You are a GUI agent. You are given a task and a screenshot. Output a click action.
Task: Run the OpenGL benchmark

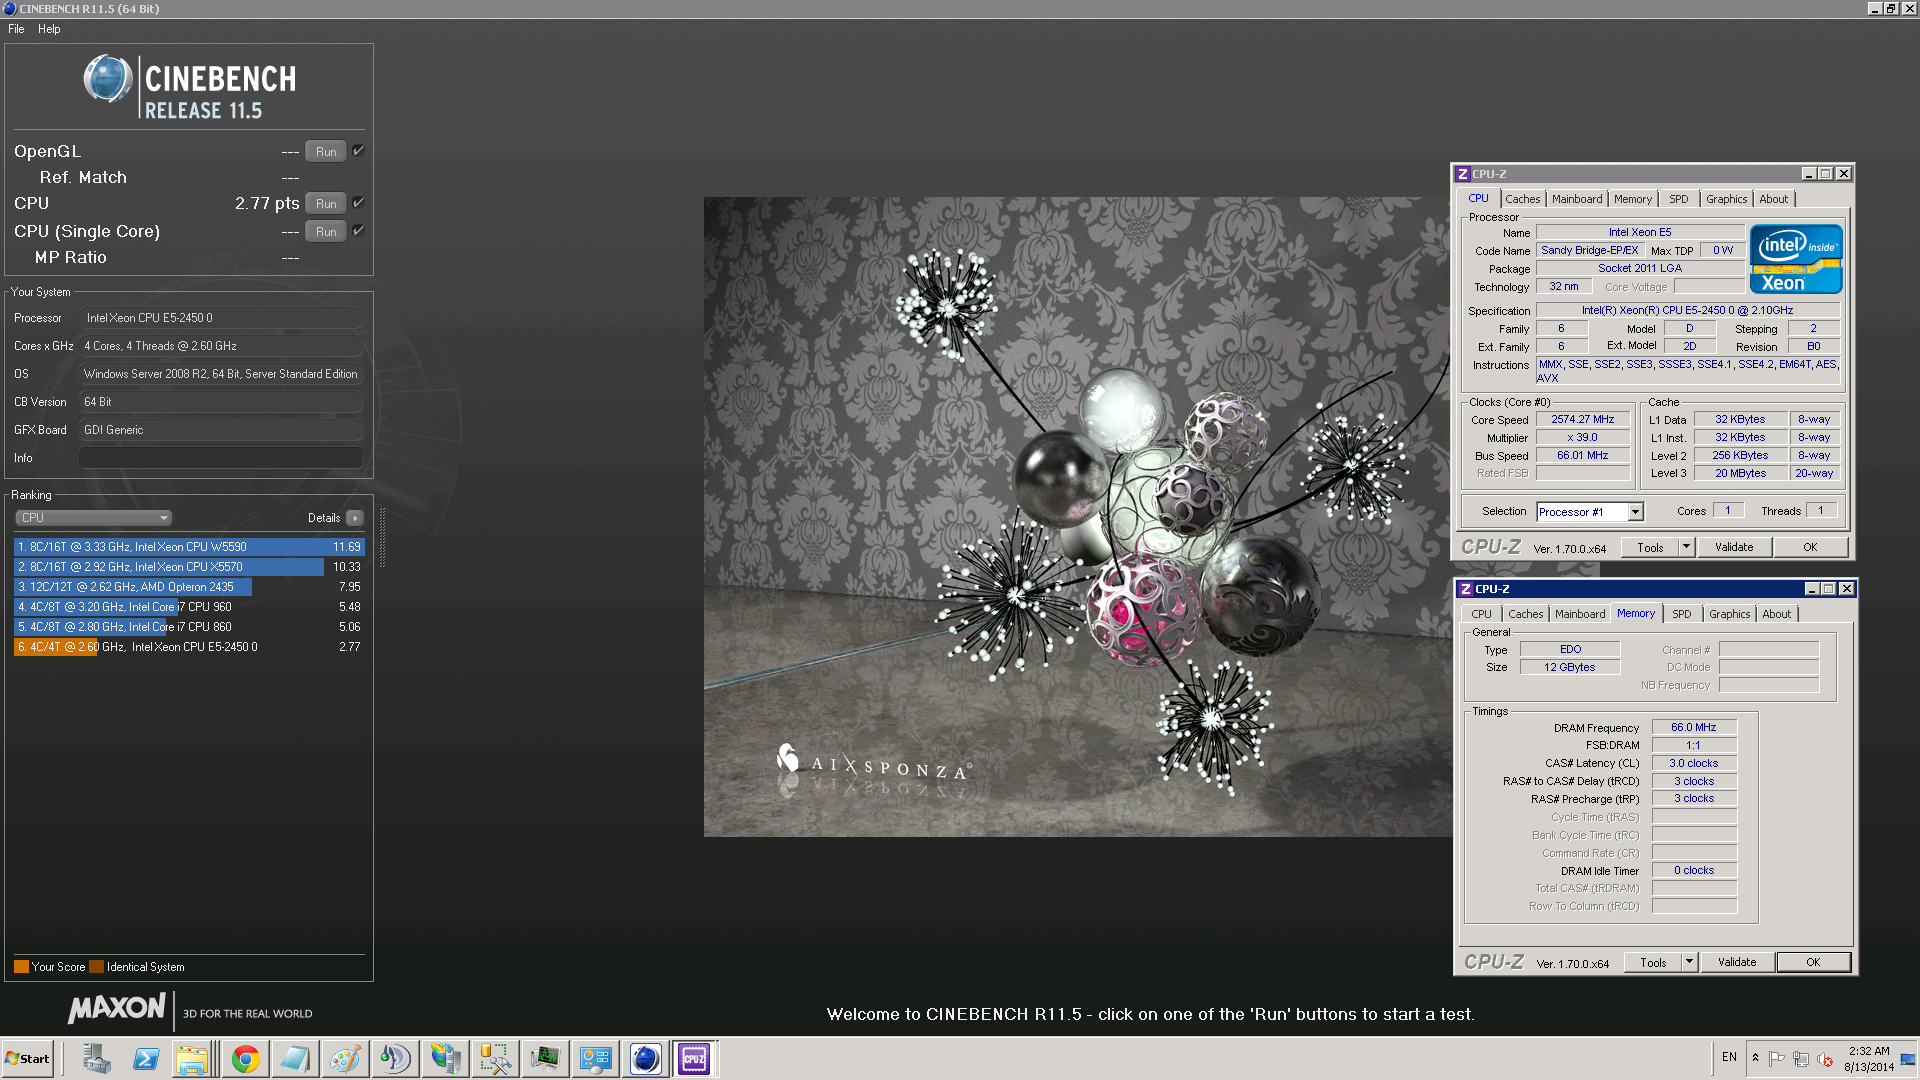click(326, 152)
